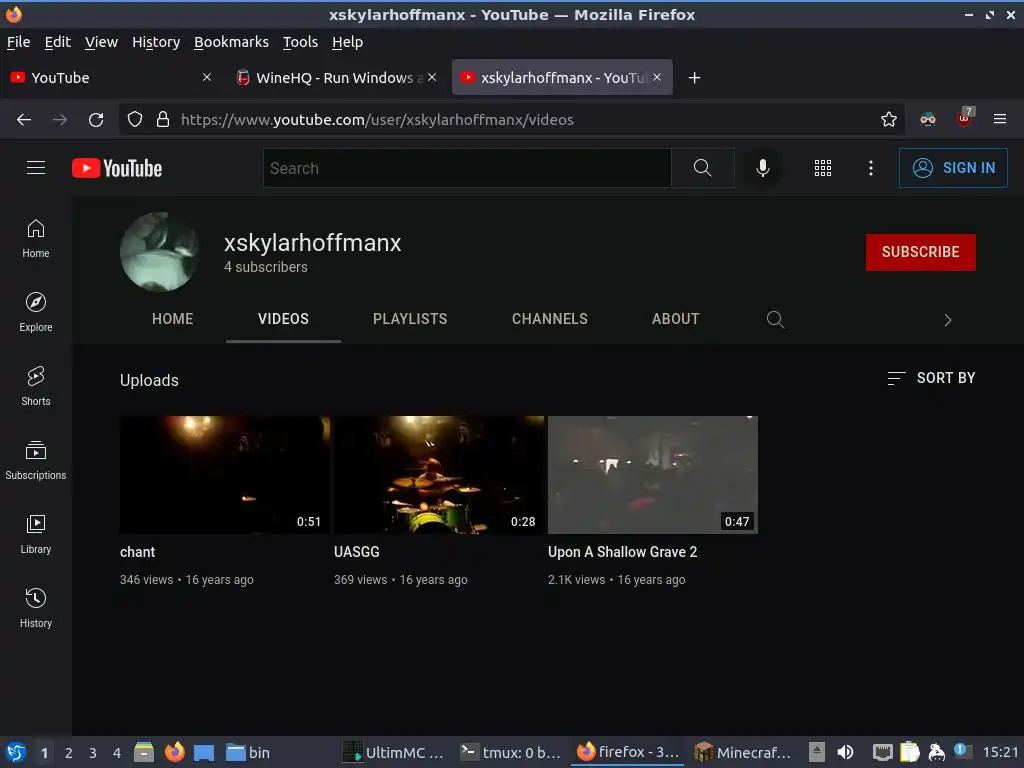Image resolution: width=1024 pixels, height=768 pixels.
Task: Switch to the tmux taskbar window
Action: point(510,752)
